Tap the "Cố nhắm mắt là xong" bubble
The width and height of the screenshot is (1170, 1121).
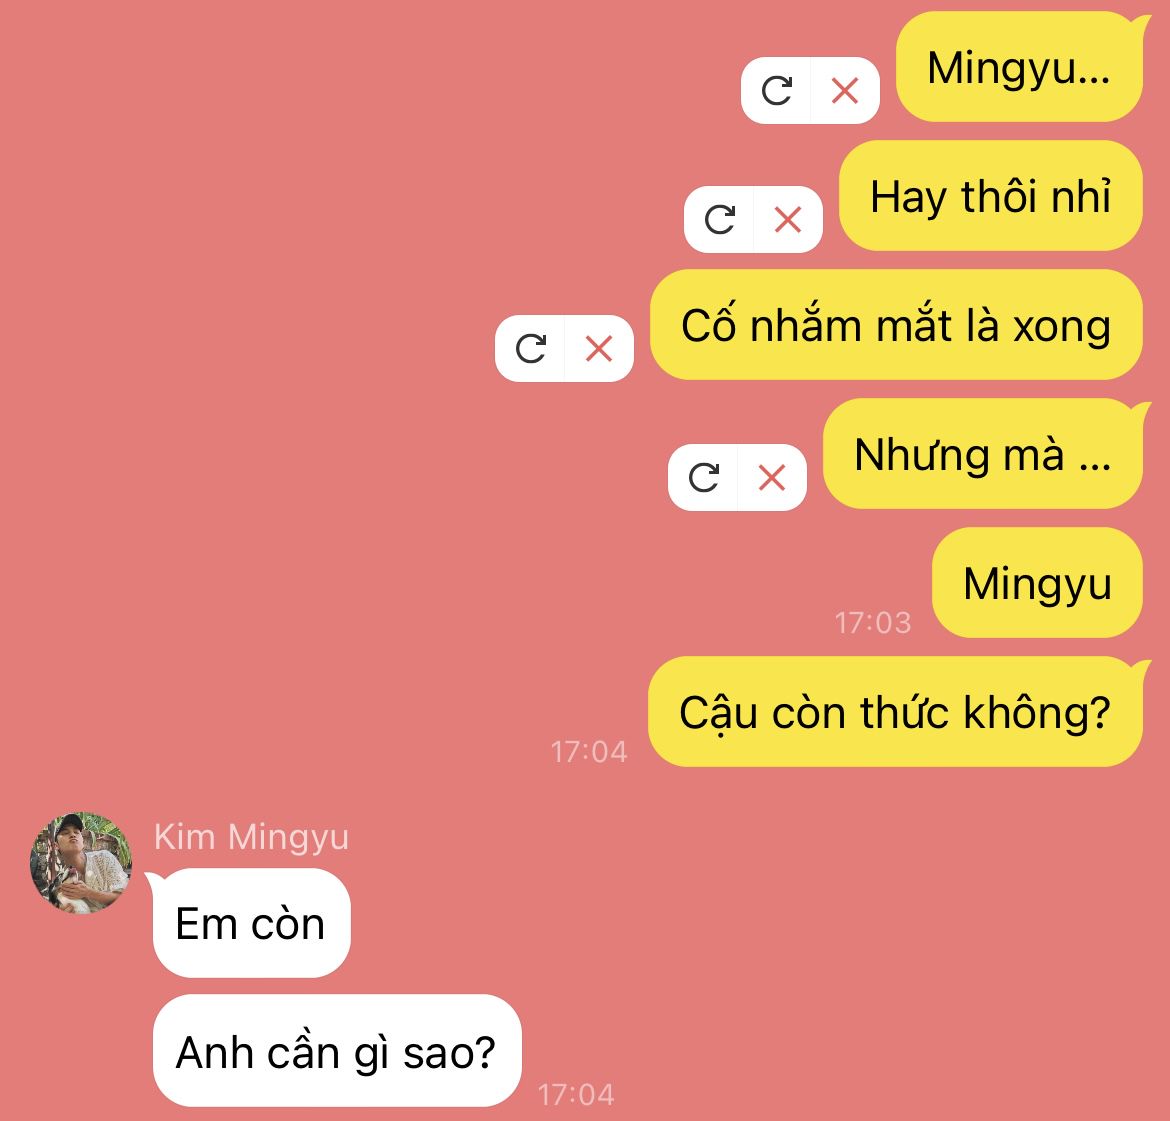click(896, 325)
